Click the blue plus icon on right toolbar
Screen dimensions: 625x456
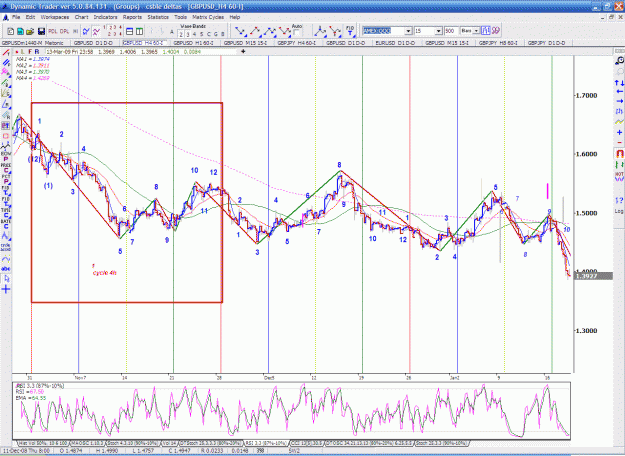click(619, 132)
